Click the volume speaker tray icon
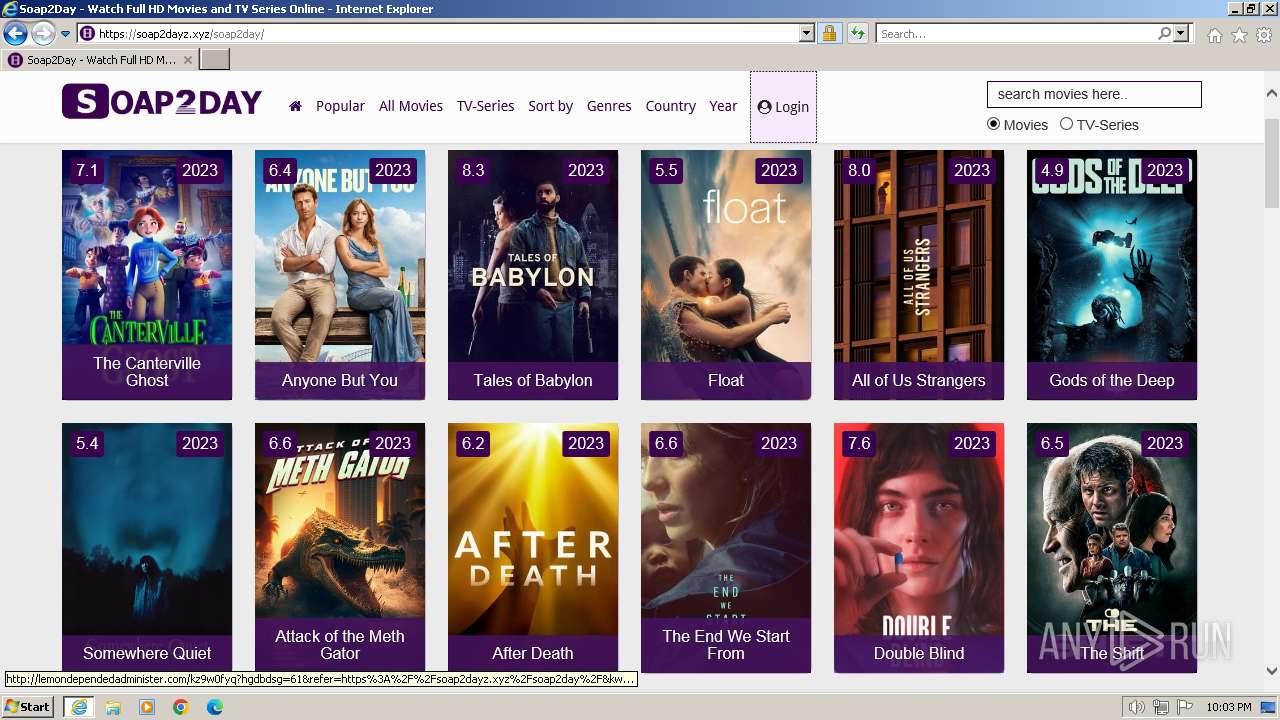The image size is (1280, 720). pos(1137,708)
